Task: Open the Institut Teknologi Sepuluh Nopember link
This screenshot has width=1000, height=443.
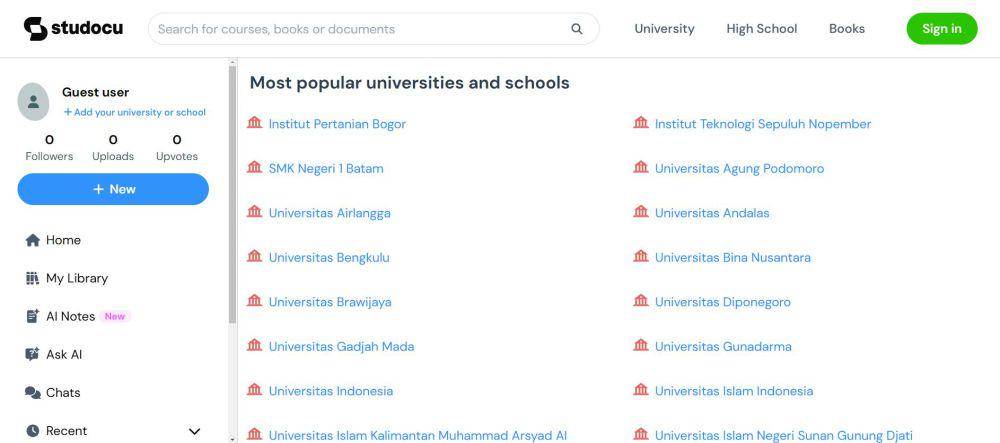Action: (763, 124)
